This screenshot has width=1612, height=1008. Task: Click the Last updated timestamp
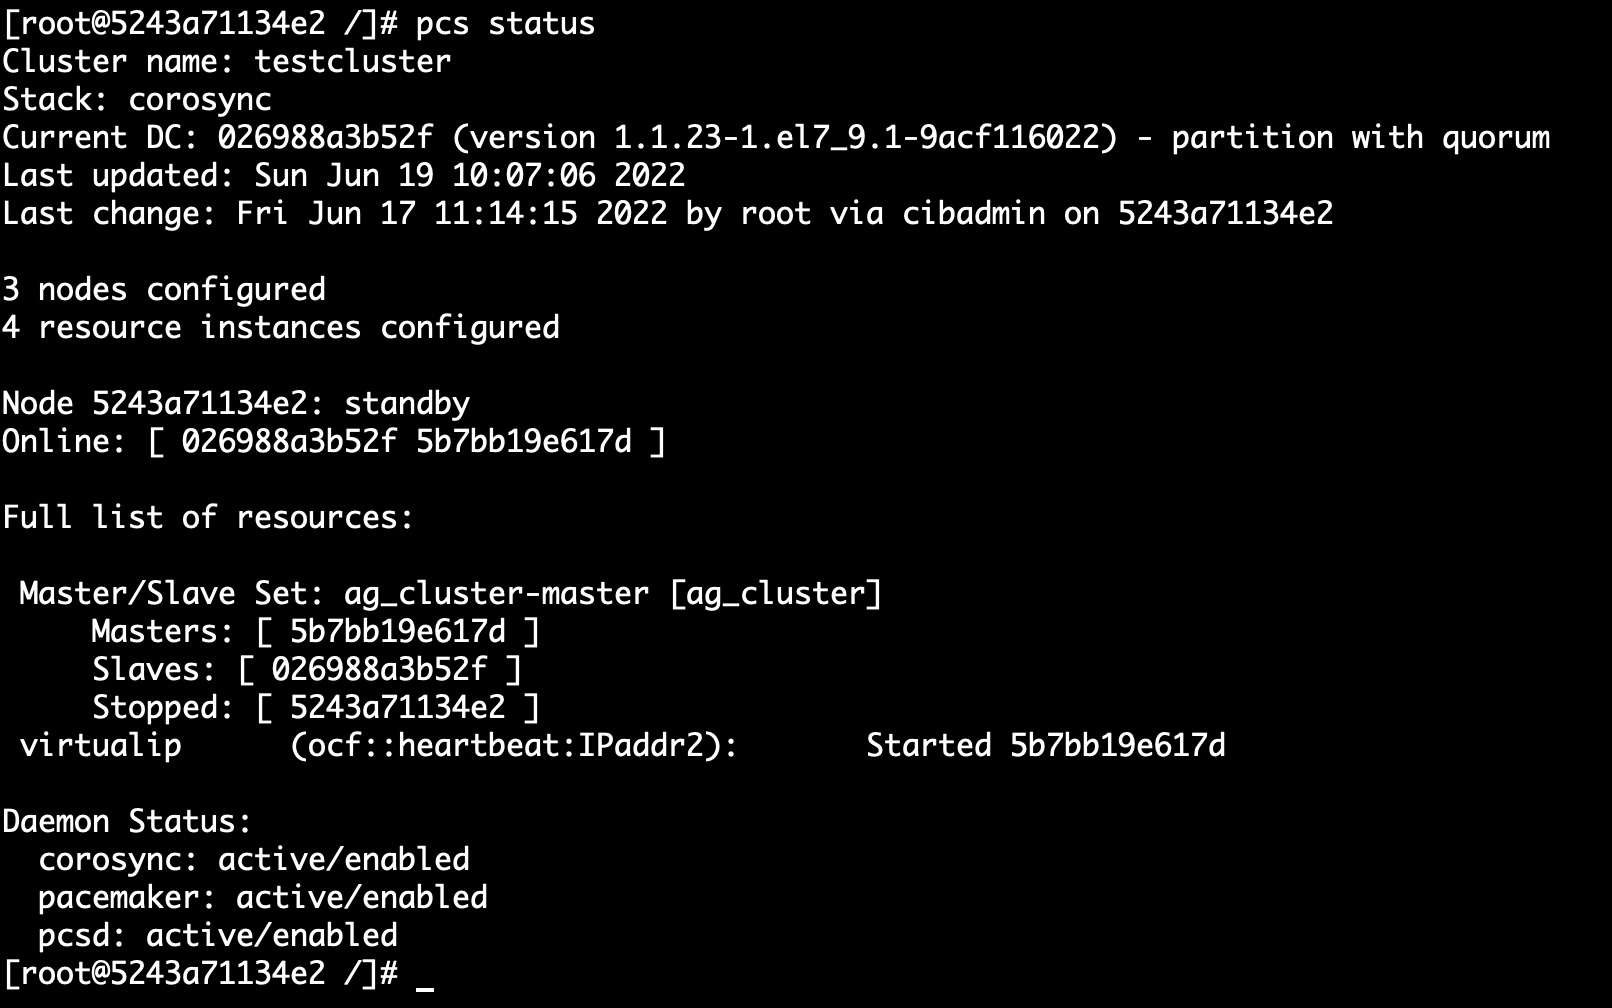tap(469, 175)
